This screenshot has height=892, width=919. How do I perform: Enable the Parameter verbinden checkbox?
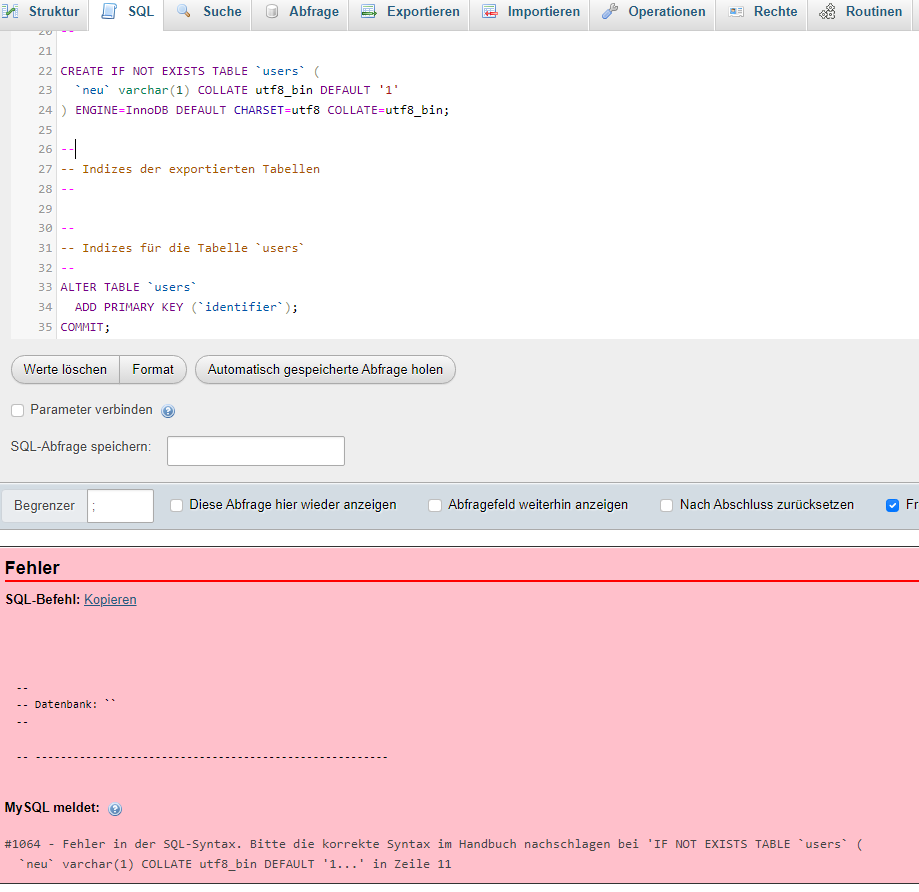pos(18,410)
